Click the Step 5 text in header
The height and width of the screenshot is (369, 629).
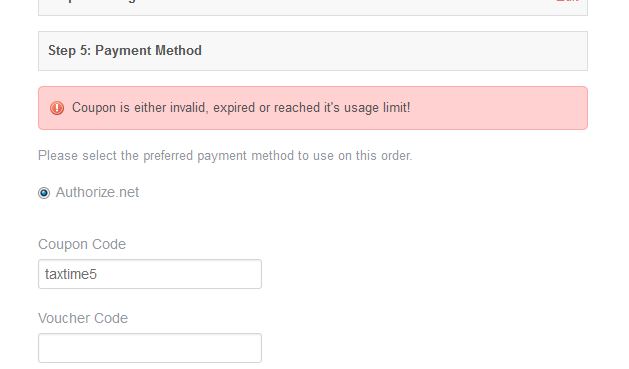pos(70,51)
